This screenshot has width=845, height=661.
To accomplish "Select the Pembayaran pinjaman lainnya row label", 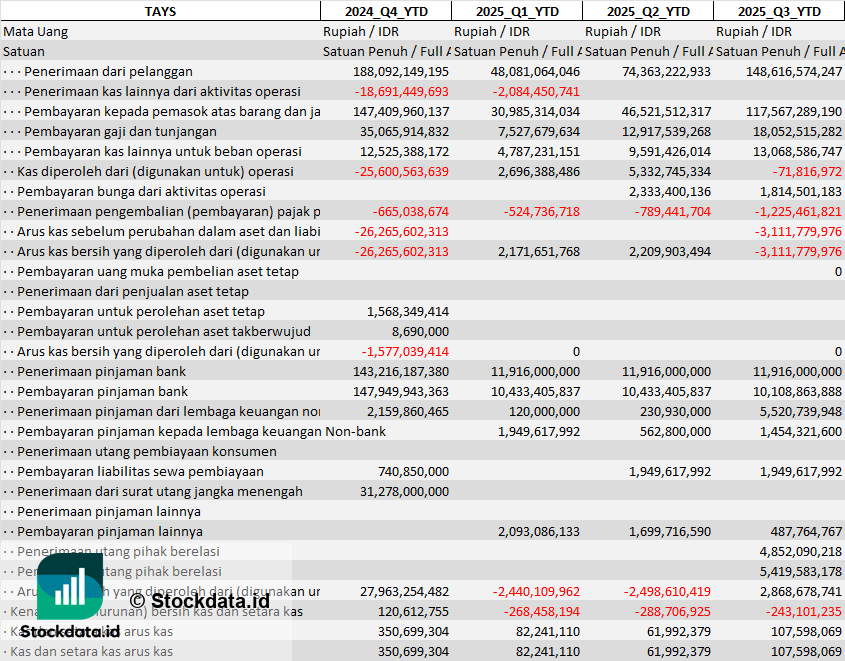I will pyautogui.click(x=110, y=531).
